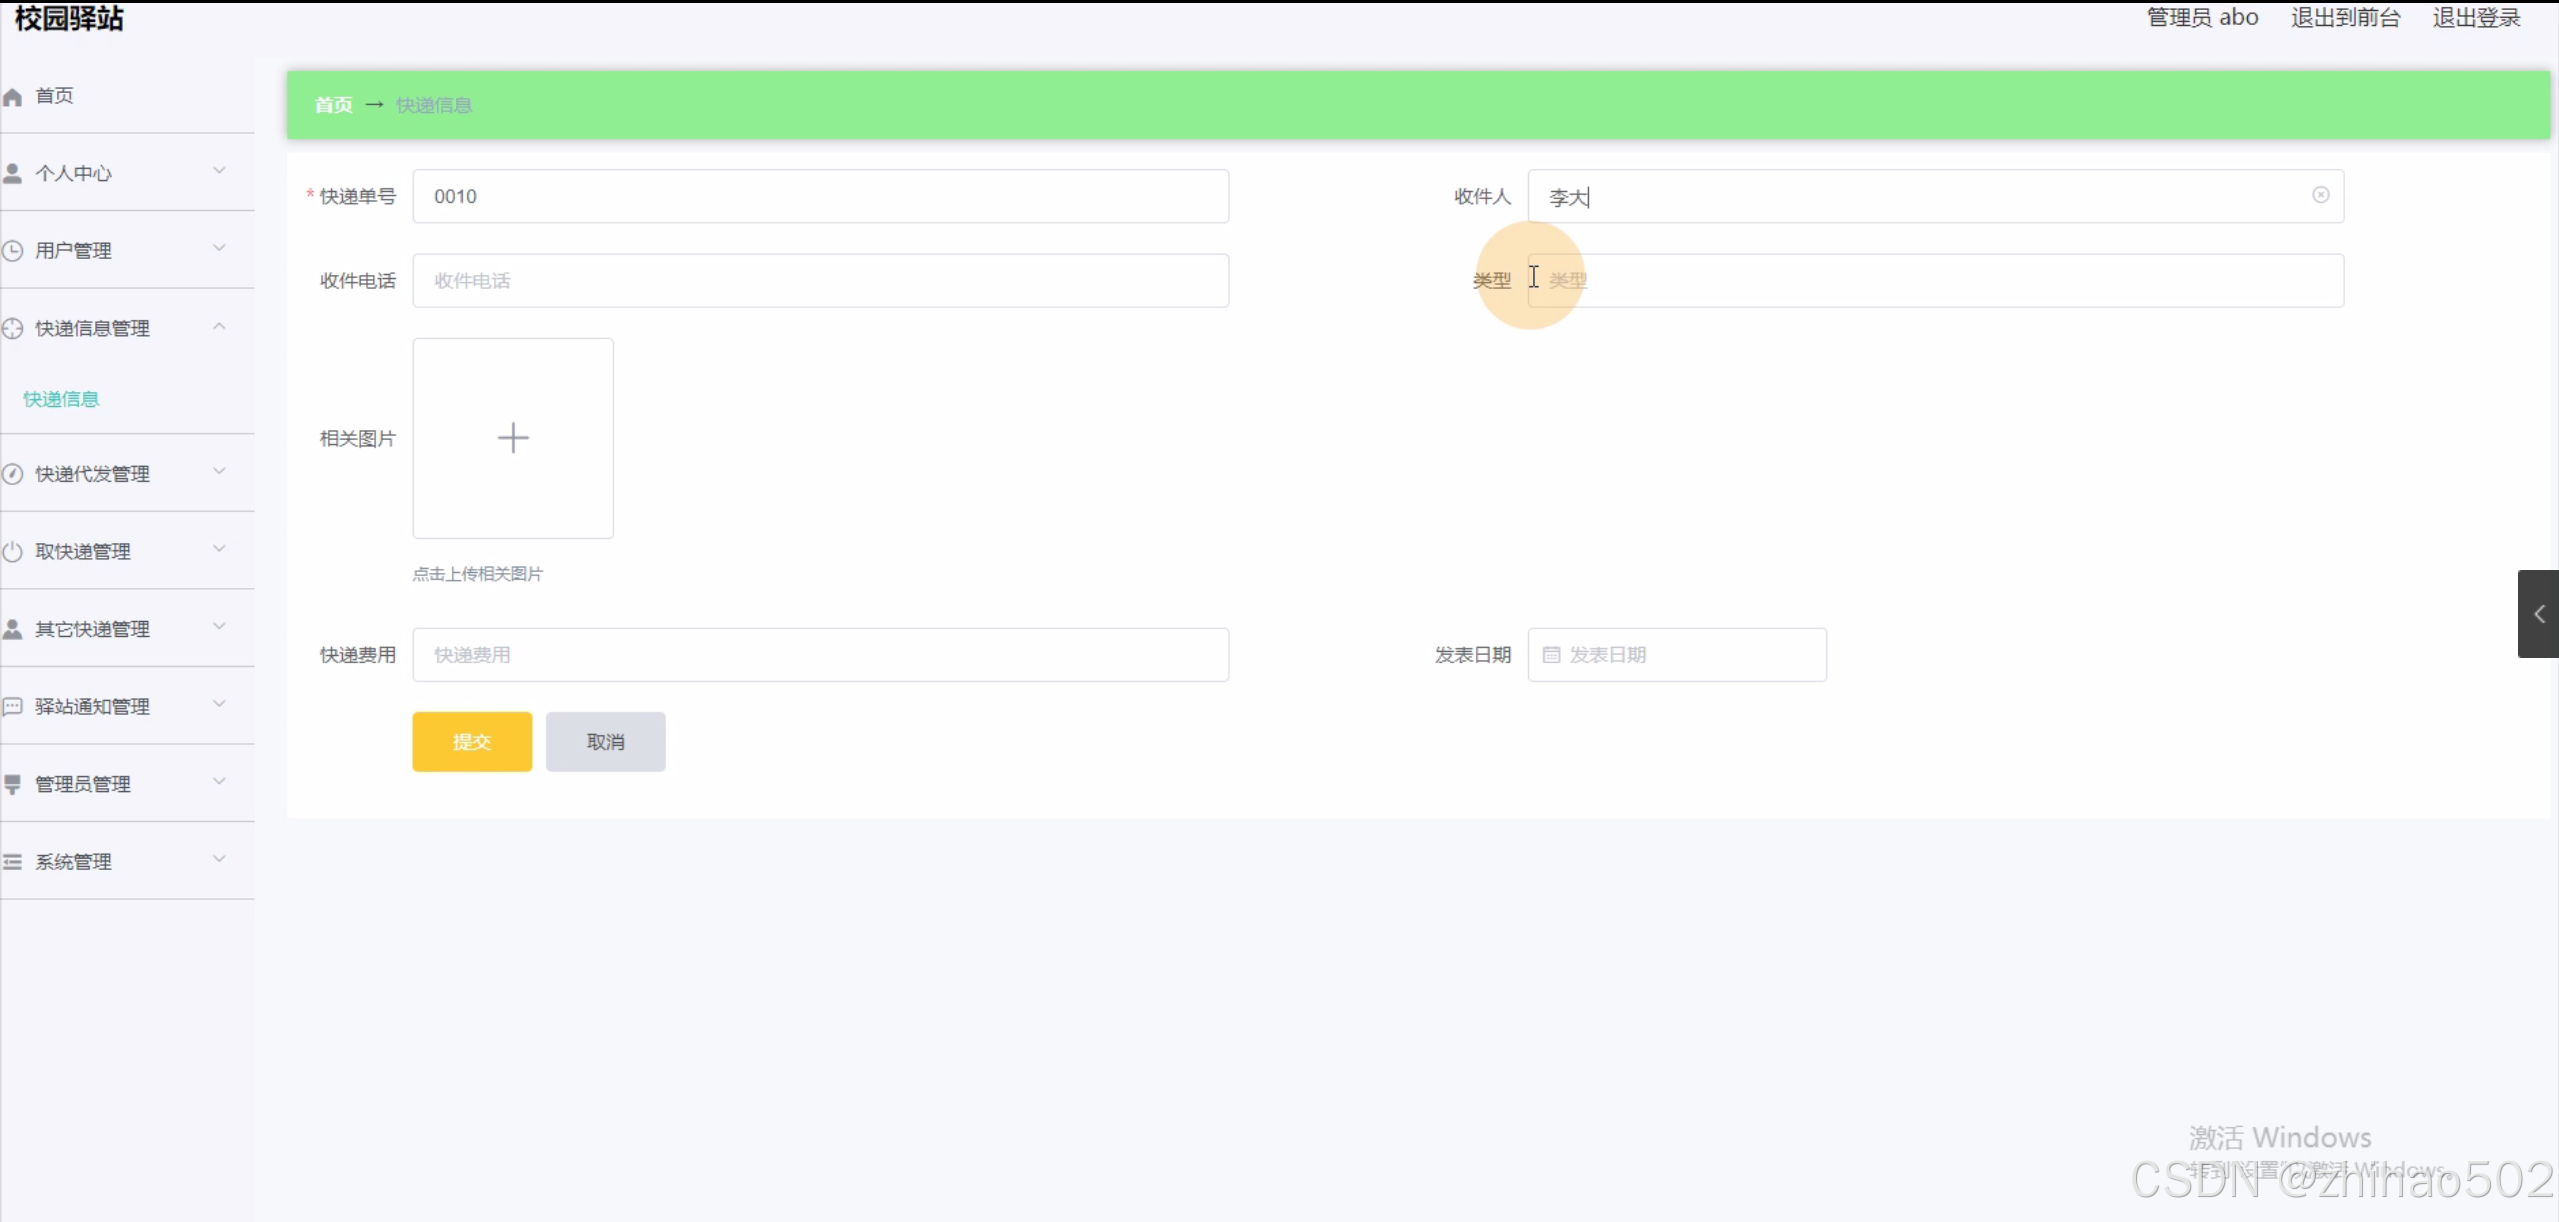Open the right-edge collapse arrow panel

(2538, 614)
